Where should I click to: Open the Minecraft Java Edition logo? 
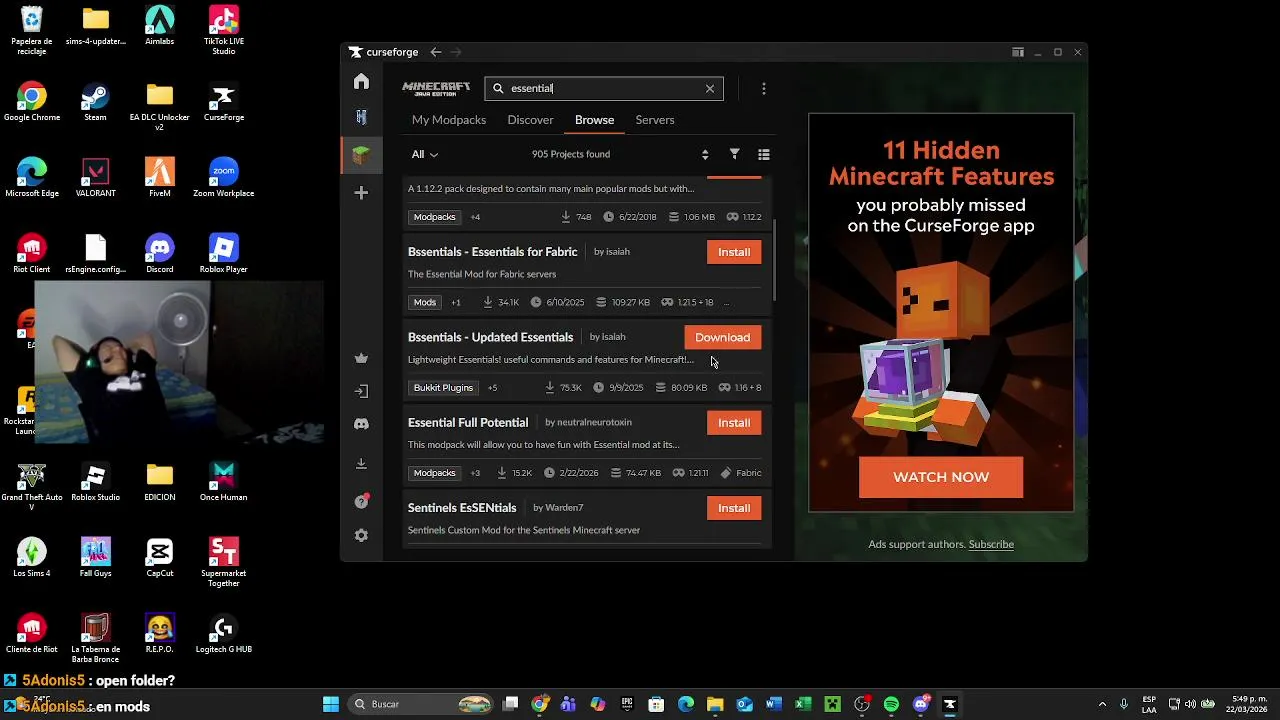[436, 88]
